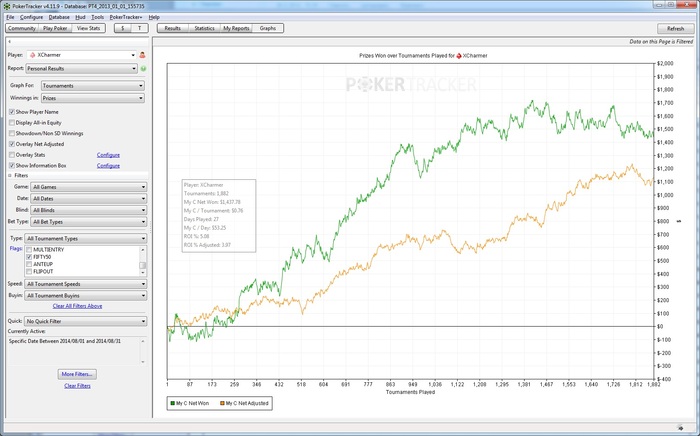Click the My C Net Won green legend swatch
Screen dimensions: 700x436
(172, 403)
